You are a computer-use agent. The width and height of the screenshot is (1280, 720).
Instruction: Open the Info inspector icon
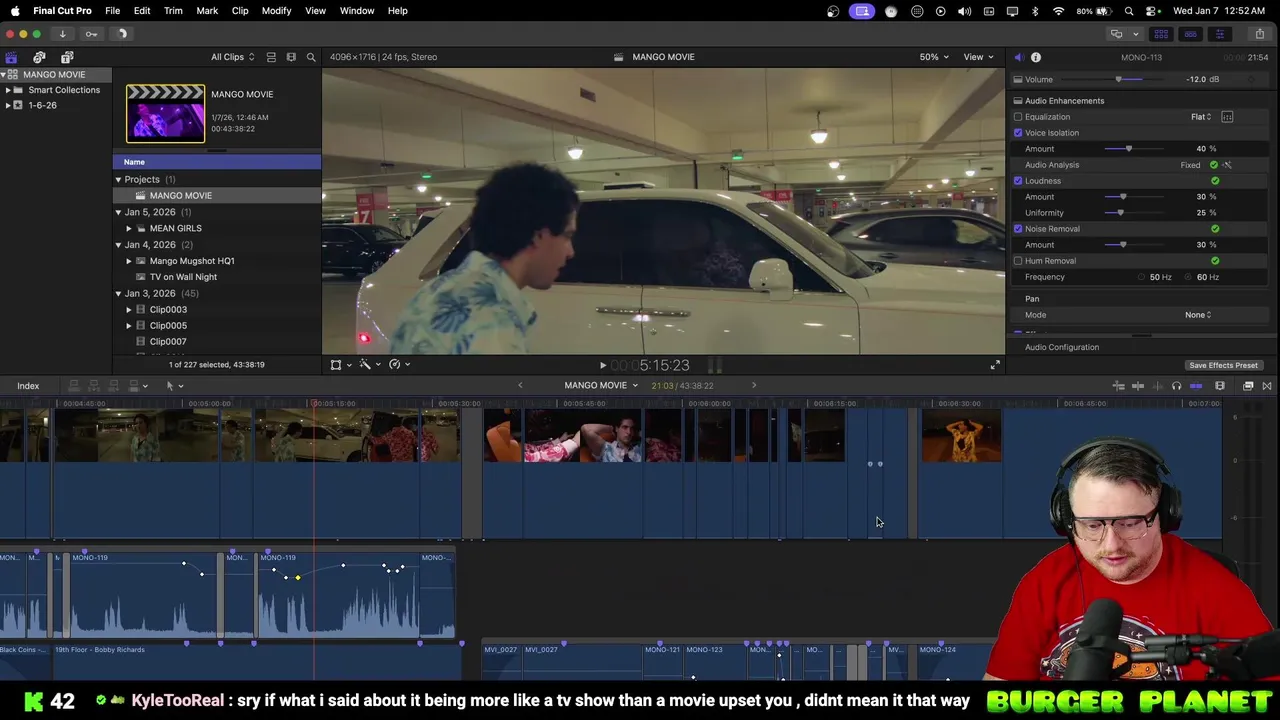pyautogui.click(x=1036, y=57)
